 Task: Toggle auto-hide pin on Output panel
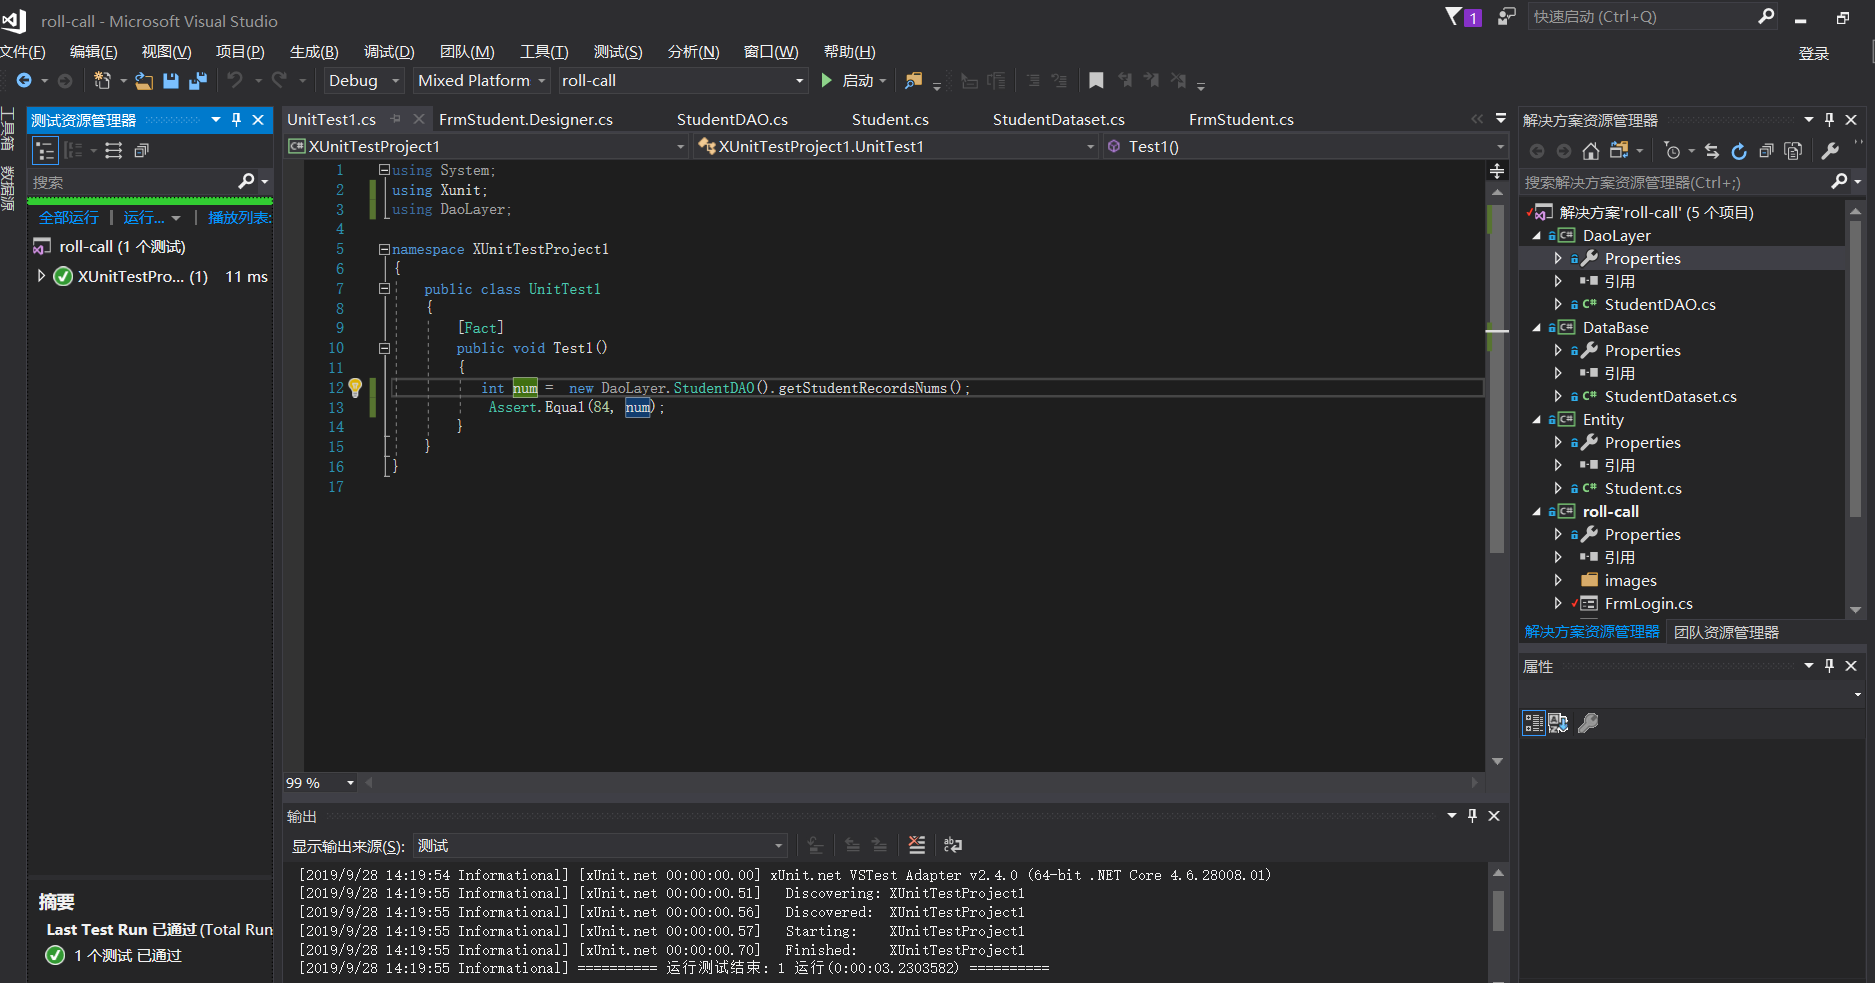(1472, 816)
